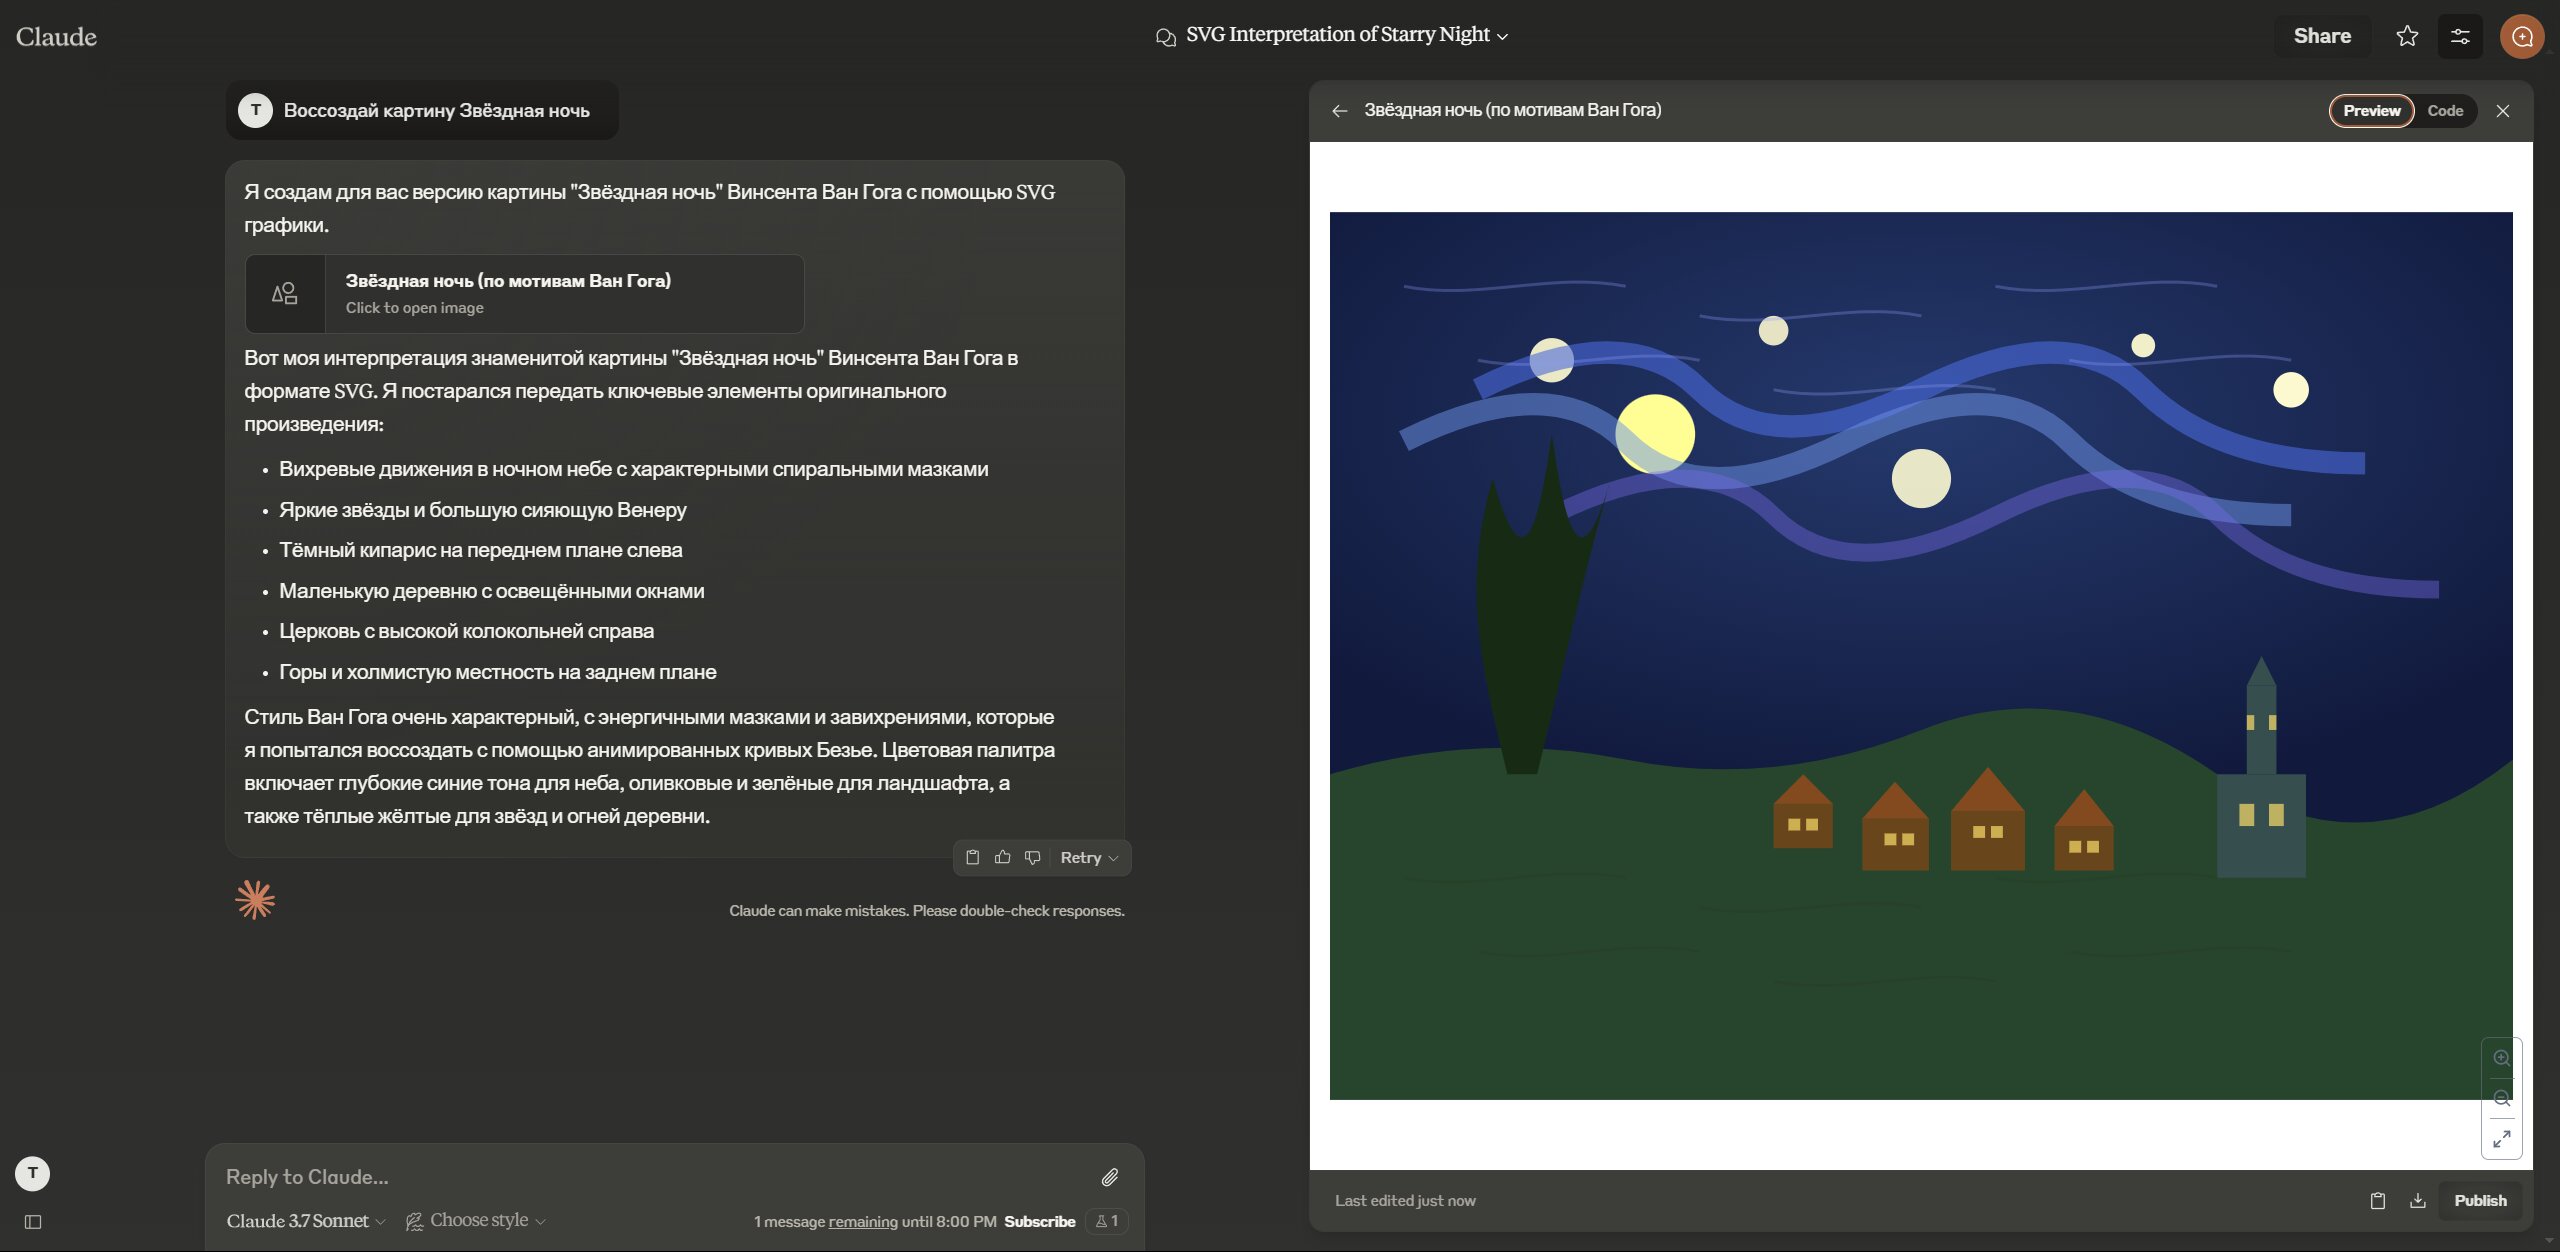Give thumbs up to the response
Image resolution: width=2560 pixels, height=1252 pixels.
1002,857
